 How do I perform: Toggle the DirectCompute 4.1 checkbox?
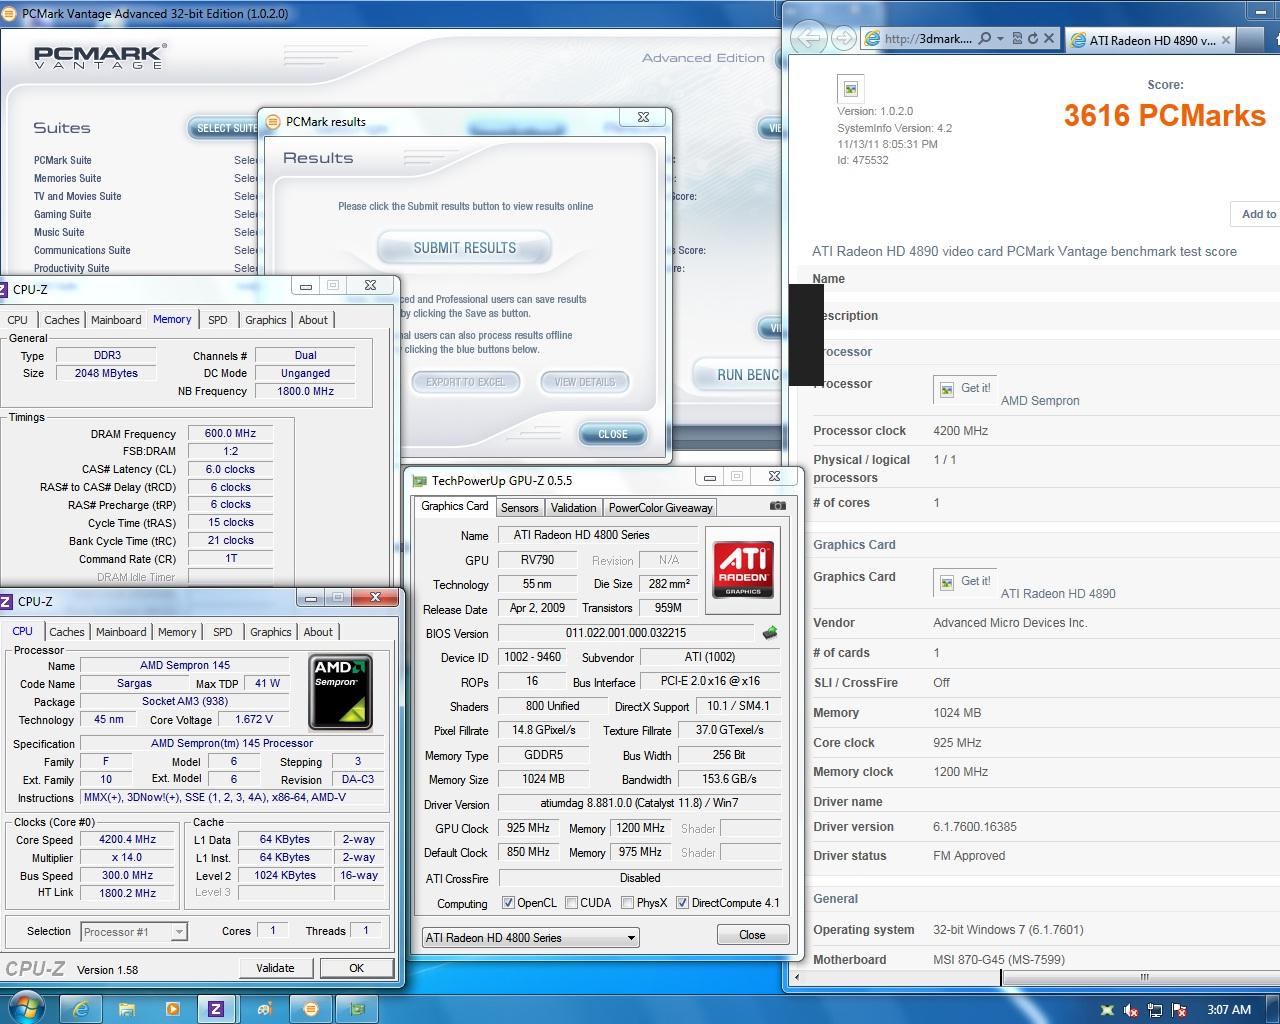click(682, 903)
